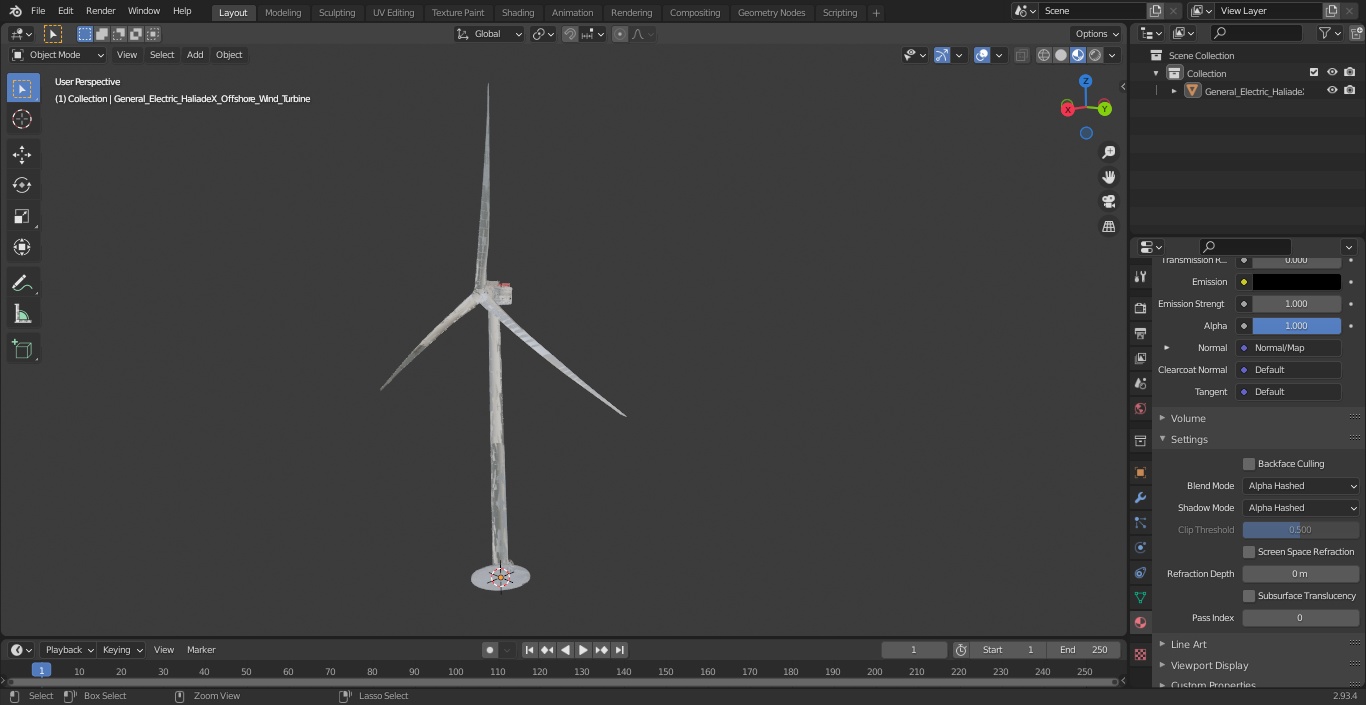Image resolution: width=1366 pixels, height=705 pixels.
Task: Open Blend Mode dropdown
Action: (1301, 486)
